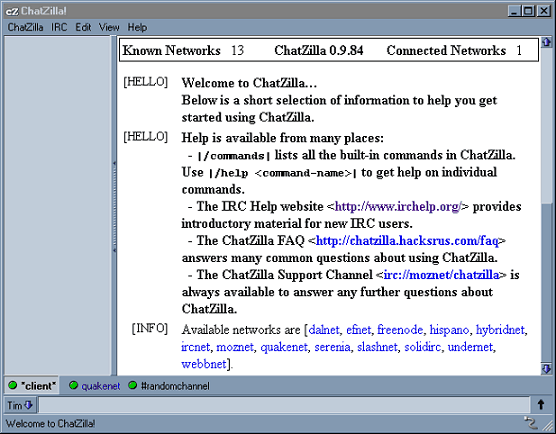The image size is (556, 434).
Task: Follow the irchelp.org website link
Action: [399, 206]
